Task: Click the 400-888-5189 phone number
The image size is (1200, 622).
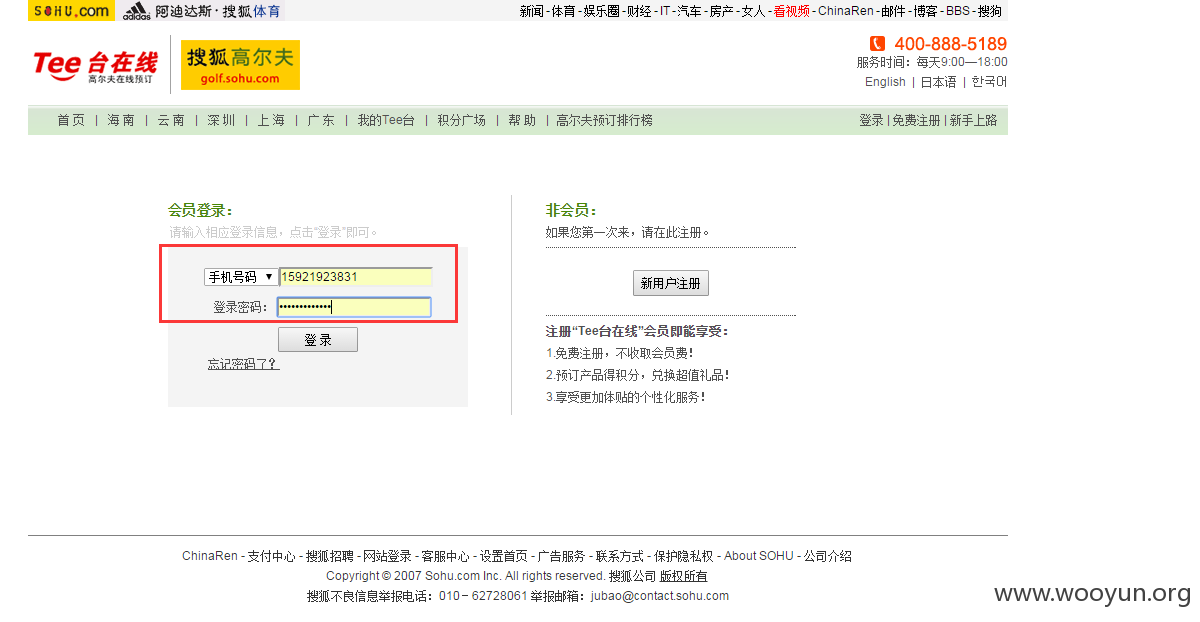Action: (x=950, y=44)
